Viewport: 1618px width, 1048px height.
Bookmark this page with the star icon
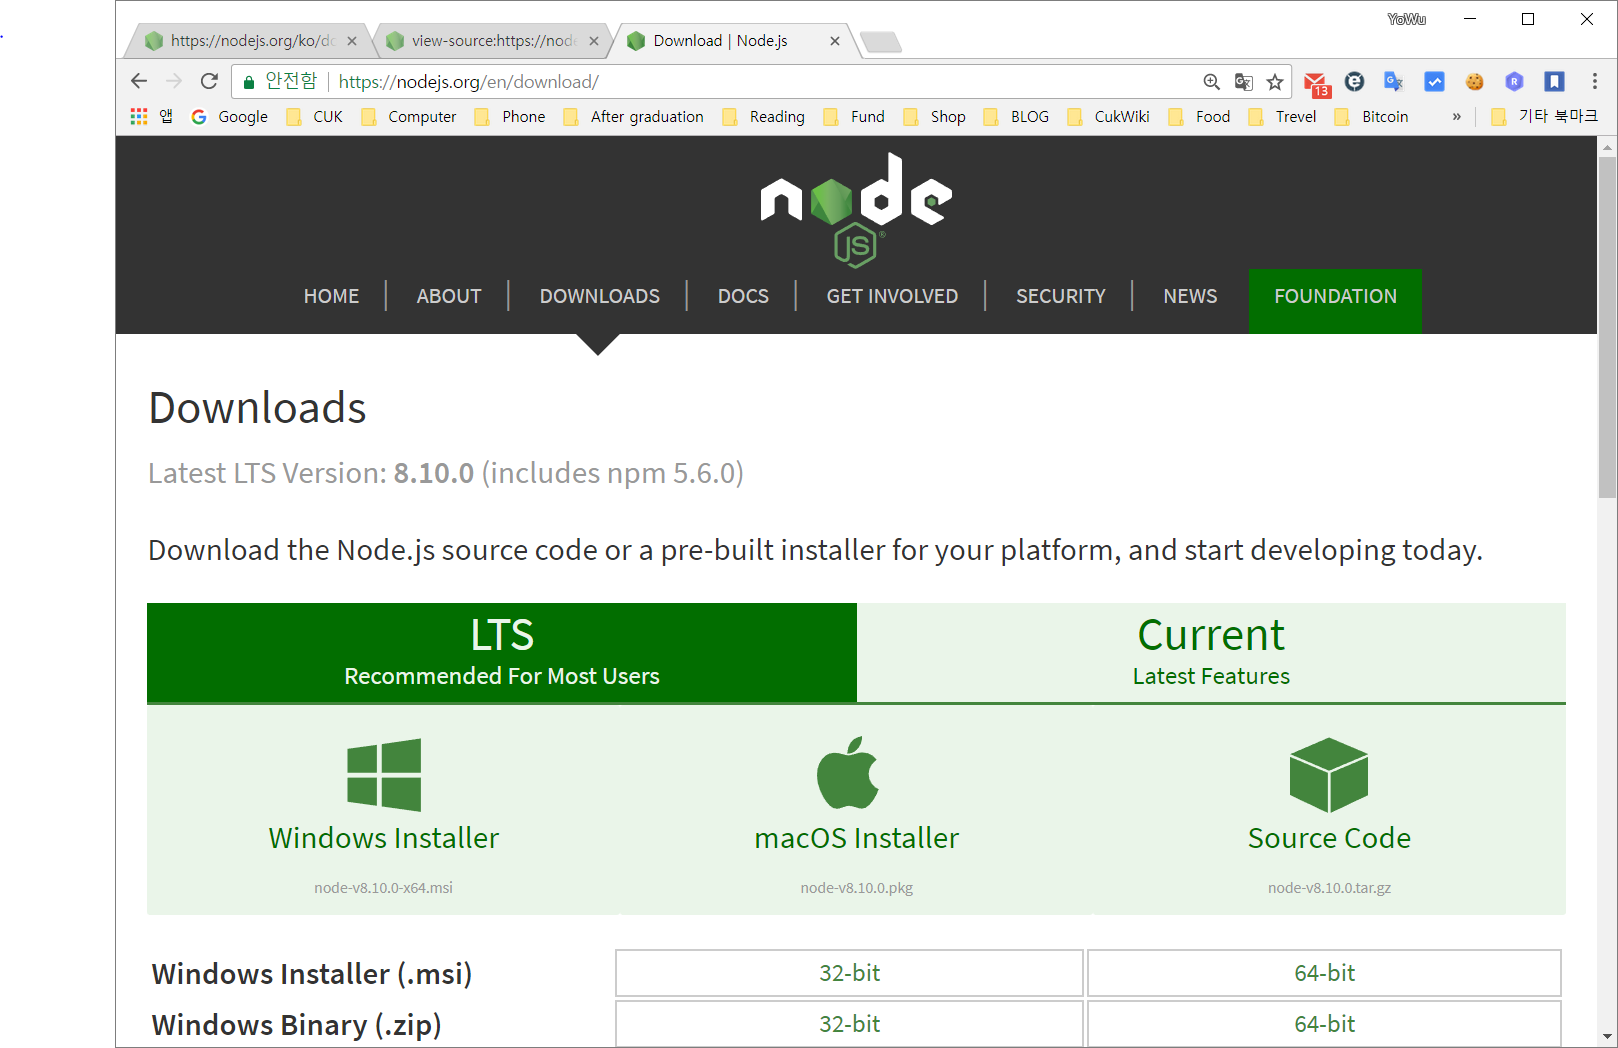[x=1275, y=82]
